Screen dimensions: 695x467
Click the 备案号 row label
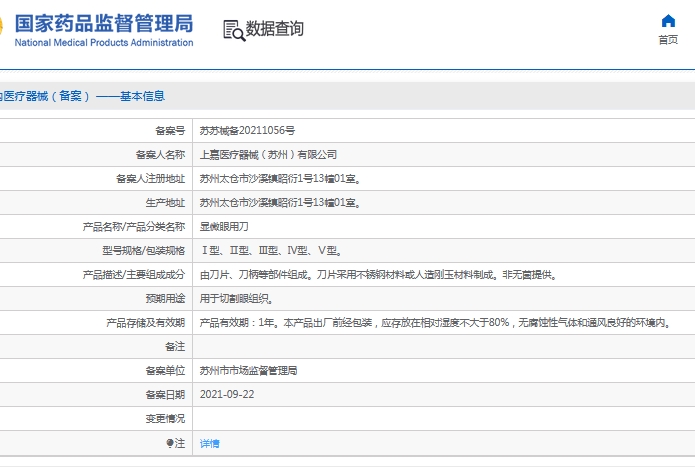click(x=170, y=131)
